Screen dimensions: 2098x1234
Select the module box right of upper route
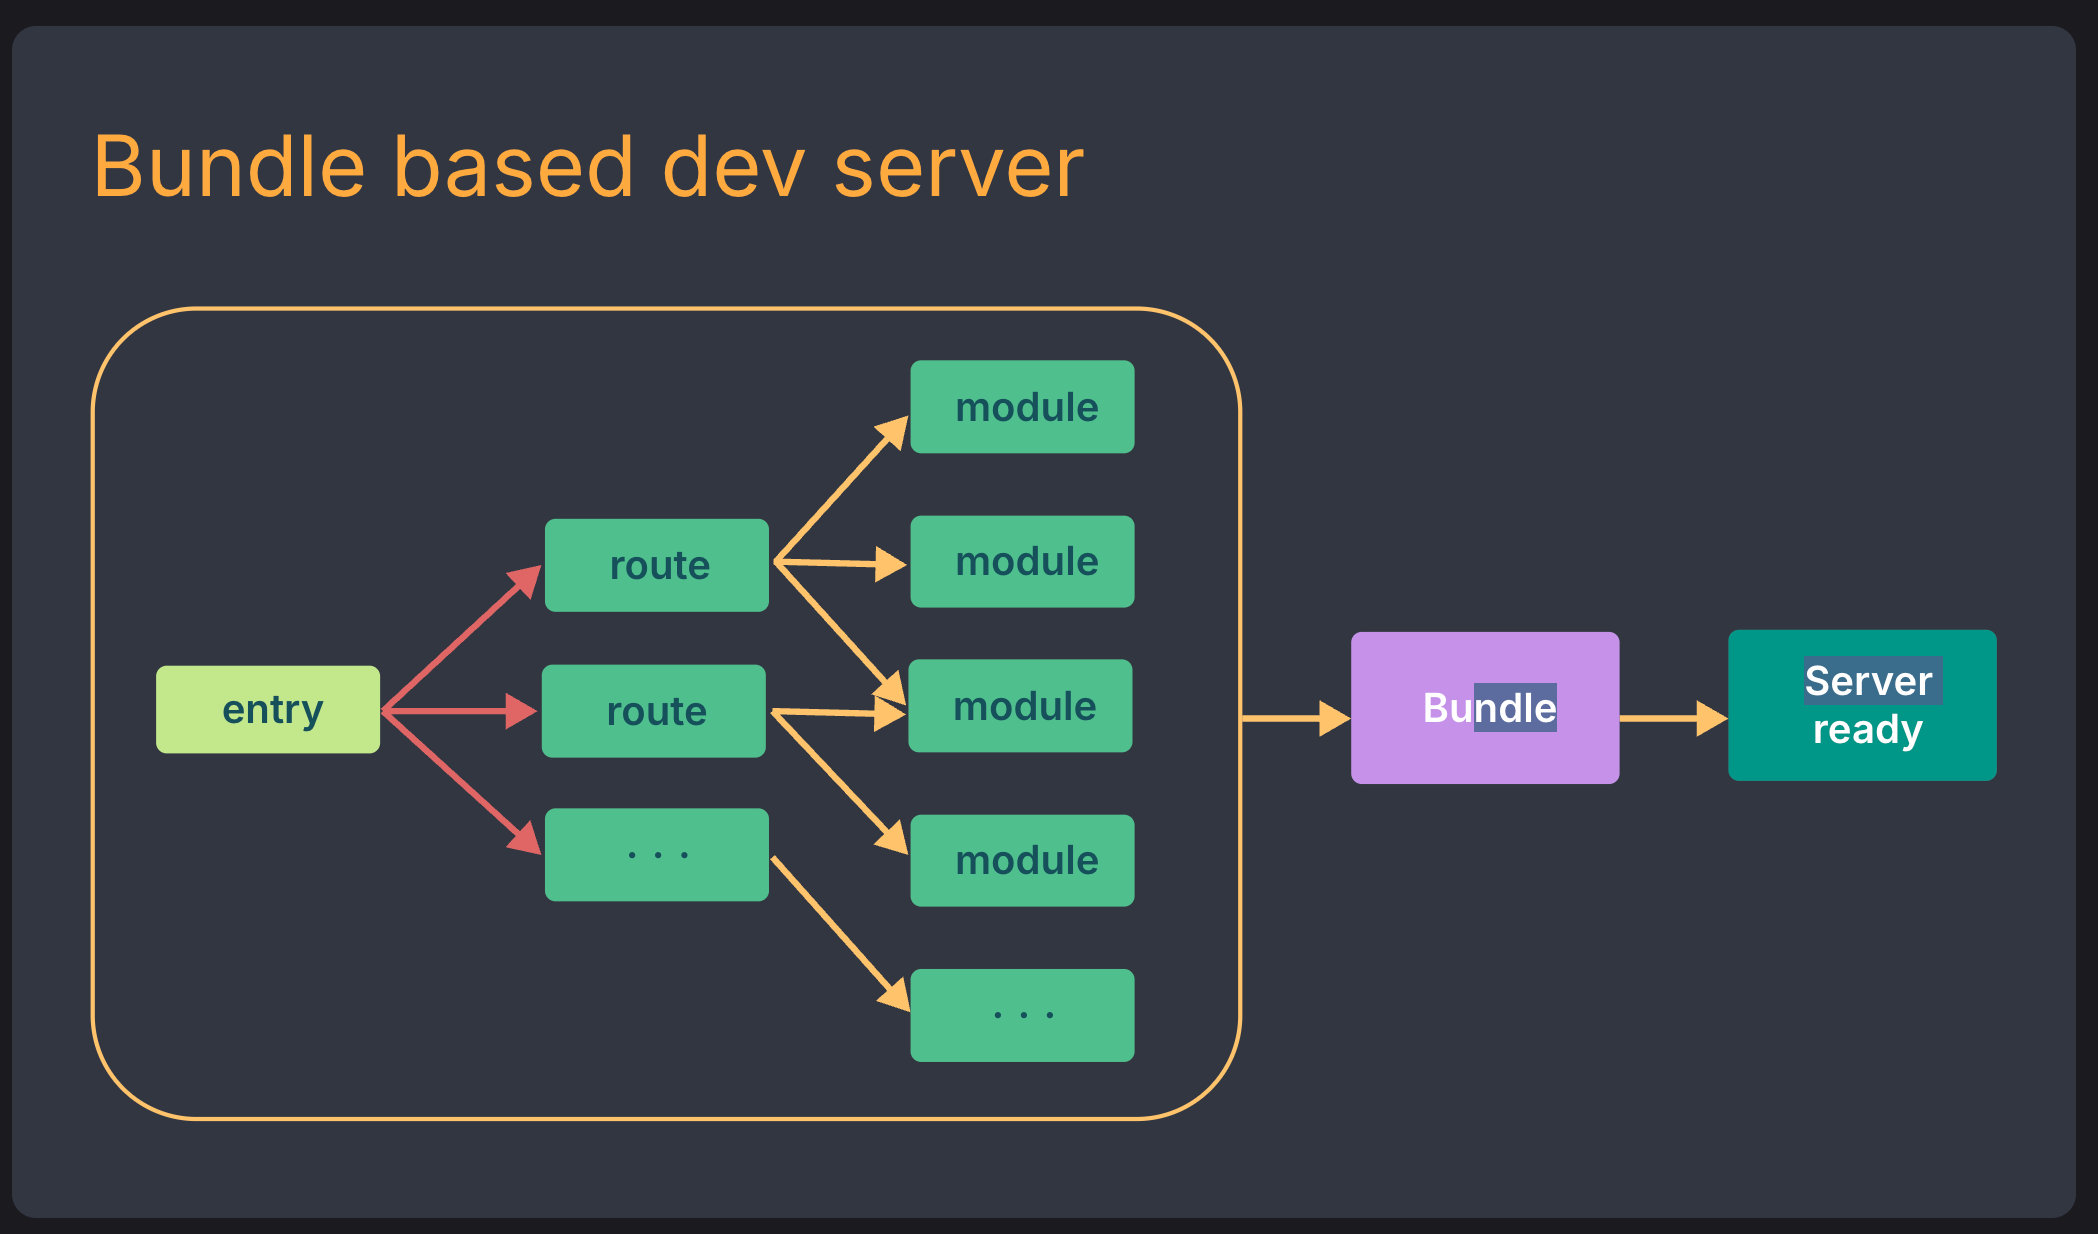click(x=1022, y=561)
